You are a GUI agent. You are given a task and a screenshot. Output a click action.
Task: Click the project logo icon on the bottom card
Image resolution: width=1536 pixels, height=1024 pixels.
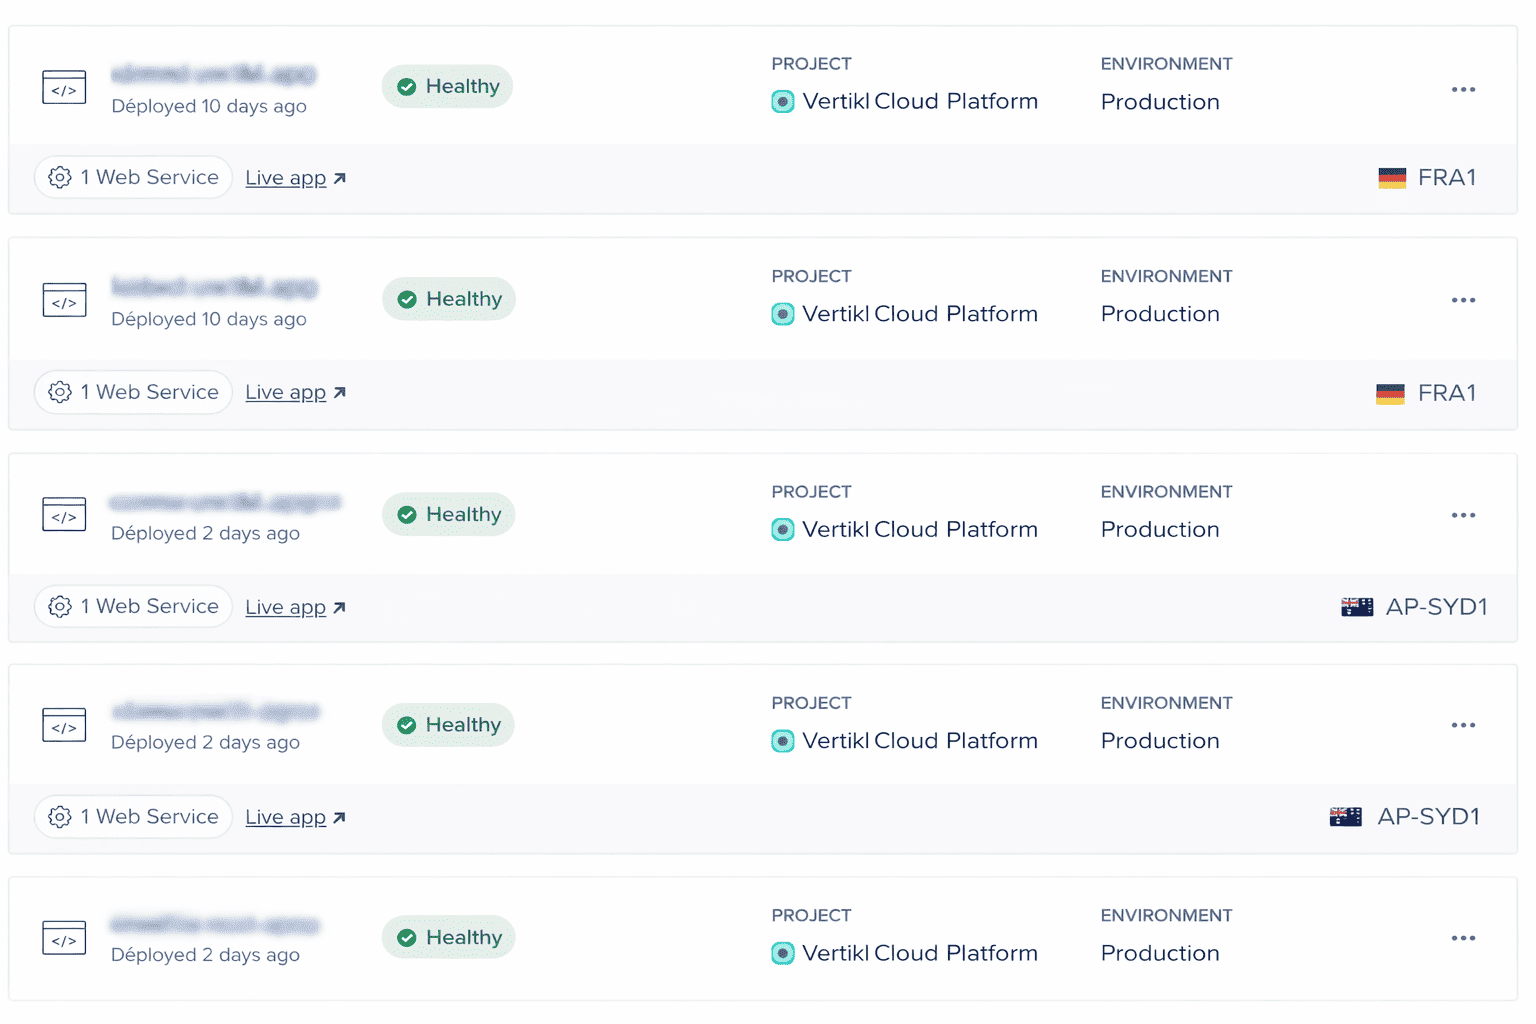[783, 953]
